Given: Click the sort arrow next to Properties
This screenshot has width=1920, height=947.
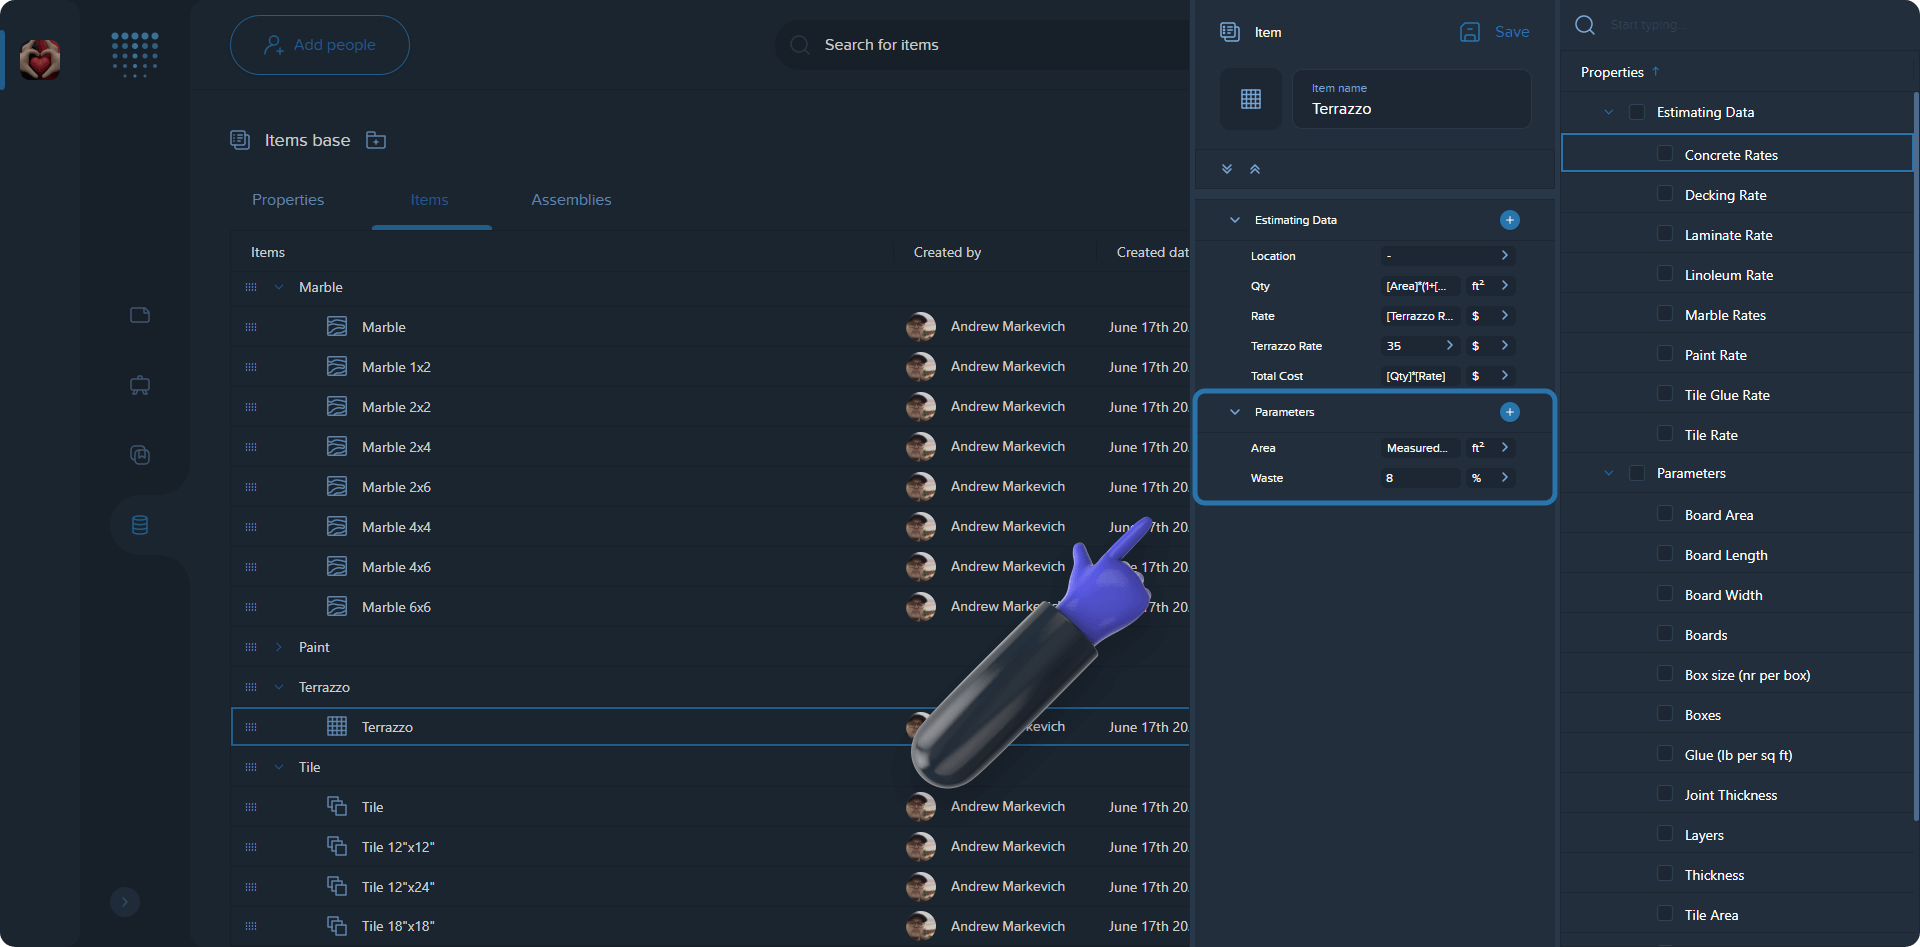Looking at the screenshot, I should [x=1656, y=71].
